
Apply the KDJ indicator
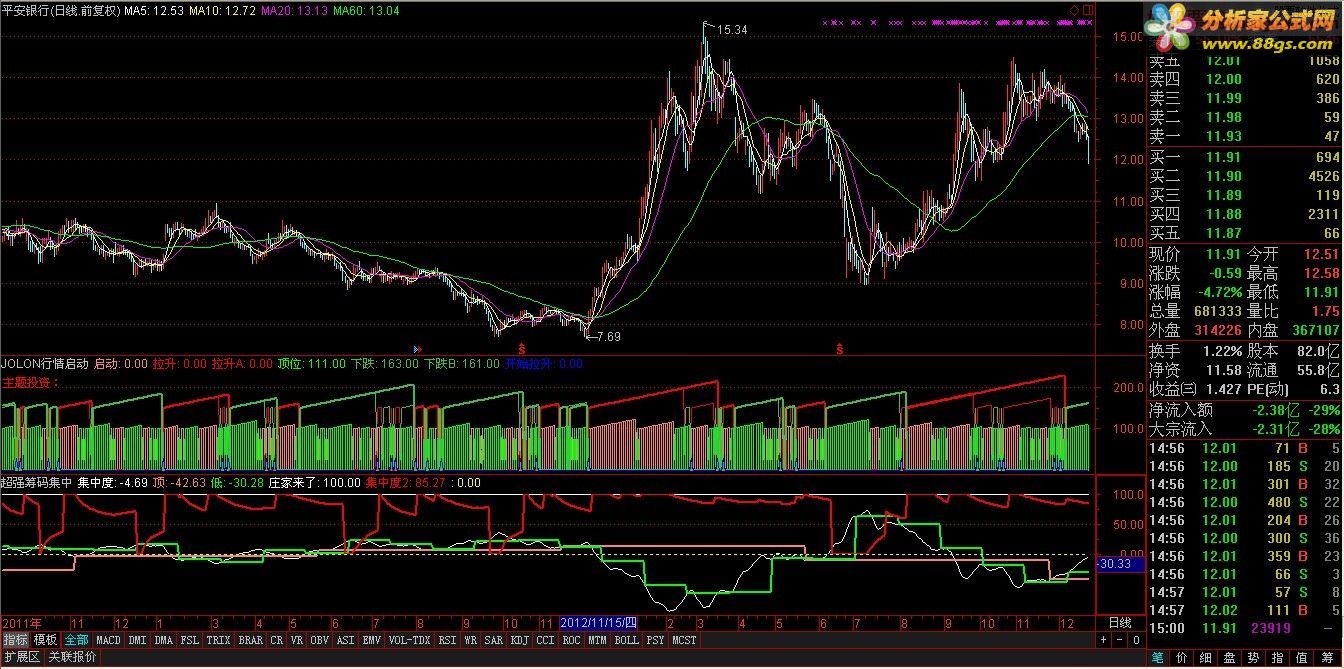coord(520,640)
